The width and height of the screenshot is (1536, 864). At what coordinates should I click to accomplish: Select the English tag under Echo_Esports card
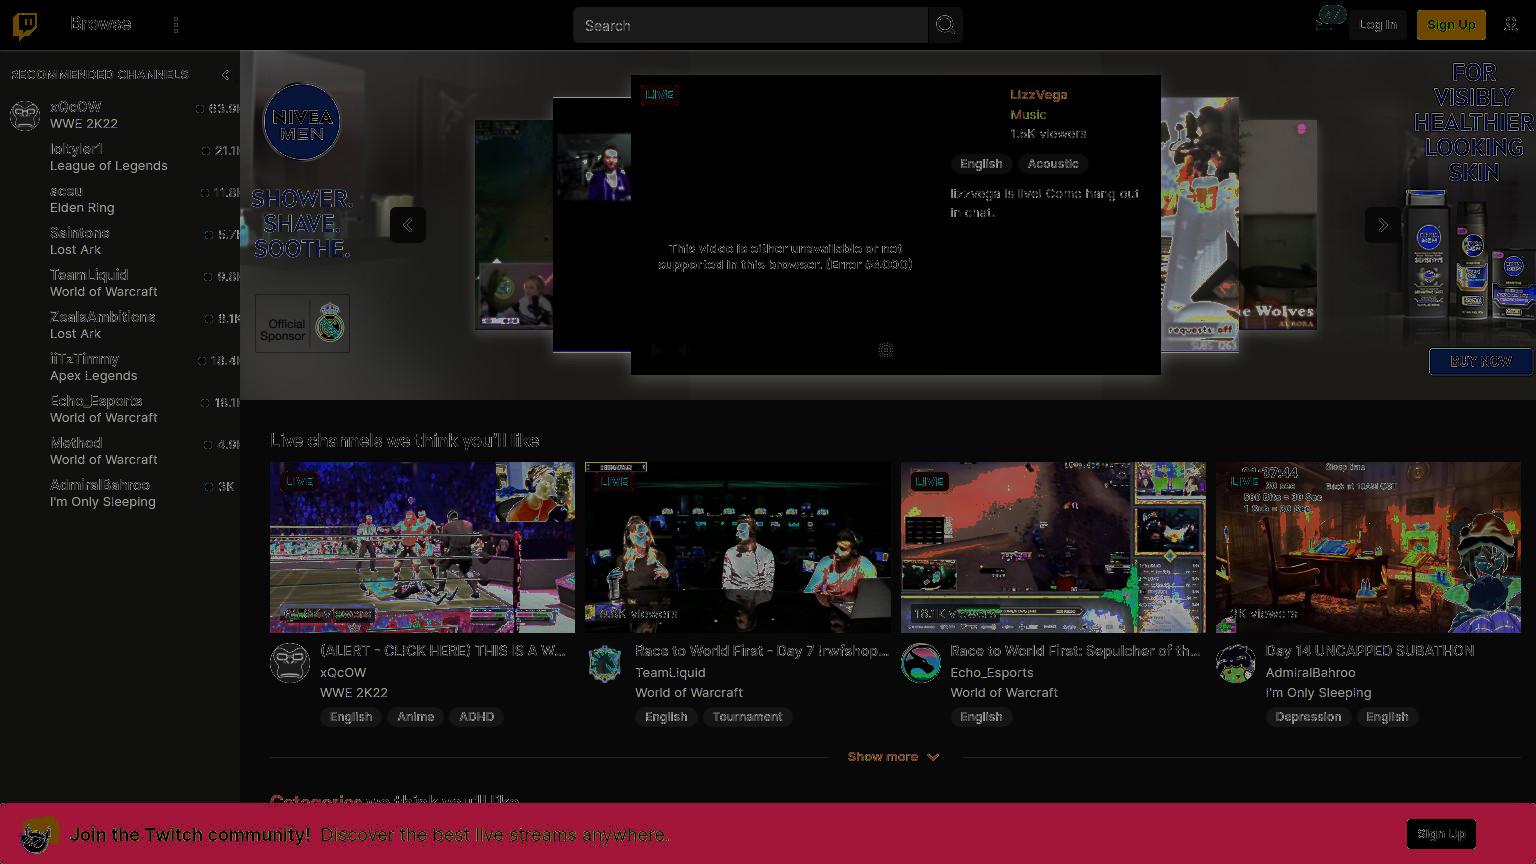point(981,717)
